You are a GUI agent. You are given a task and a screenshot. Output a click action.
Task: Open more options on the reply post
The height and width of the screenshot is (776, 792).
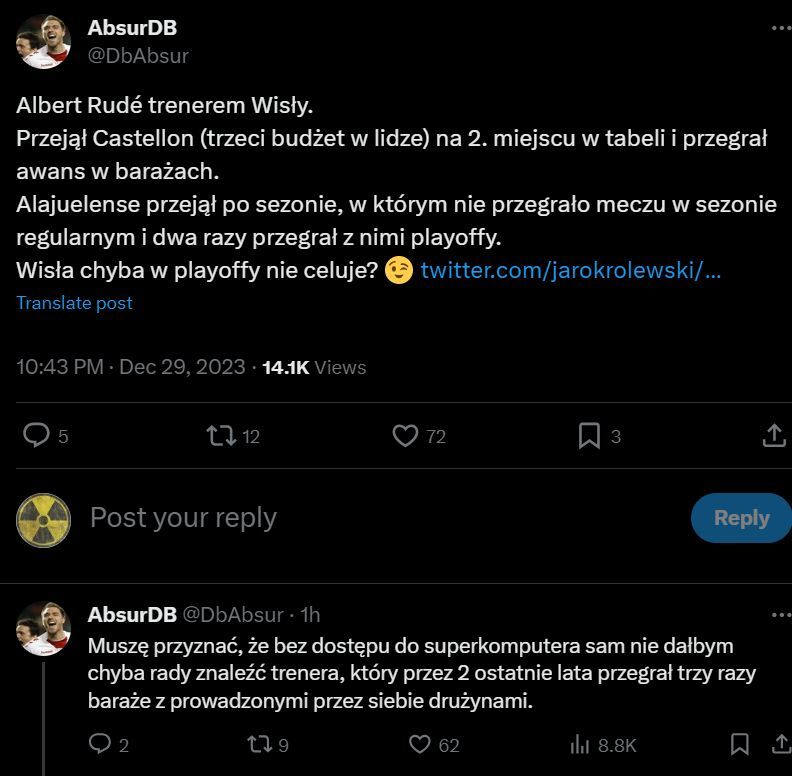point(780,614)
